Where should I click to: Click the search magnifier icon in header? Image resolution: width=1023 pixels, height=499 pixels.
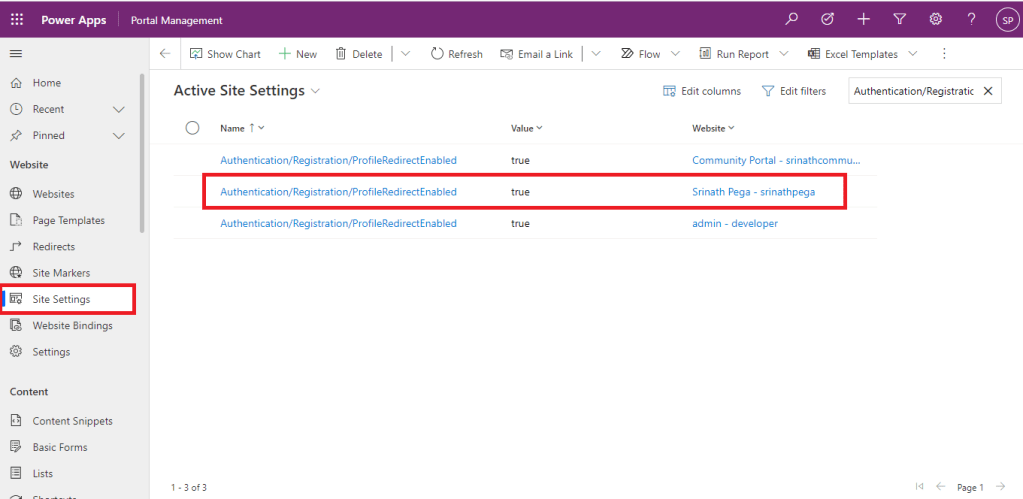pyautogui.click(x=791, y=20)
